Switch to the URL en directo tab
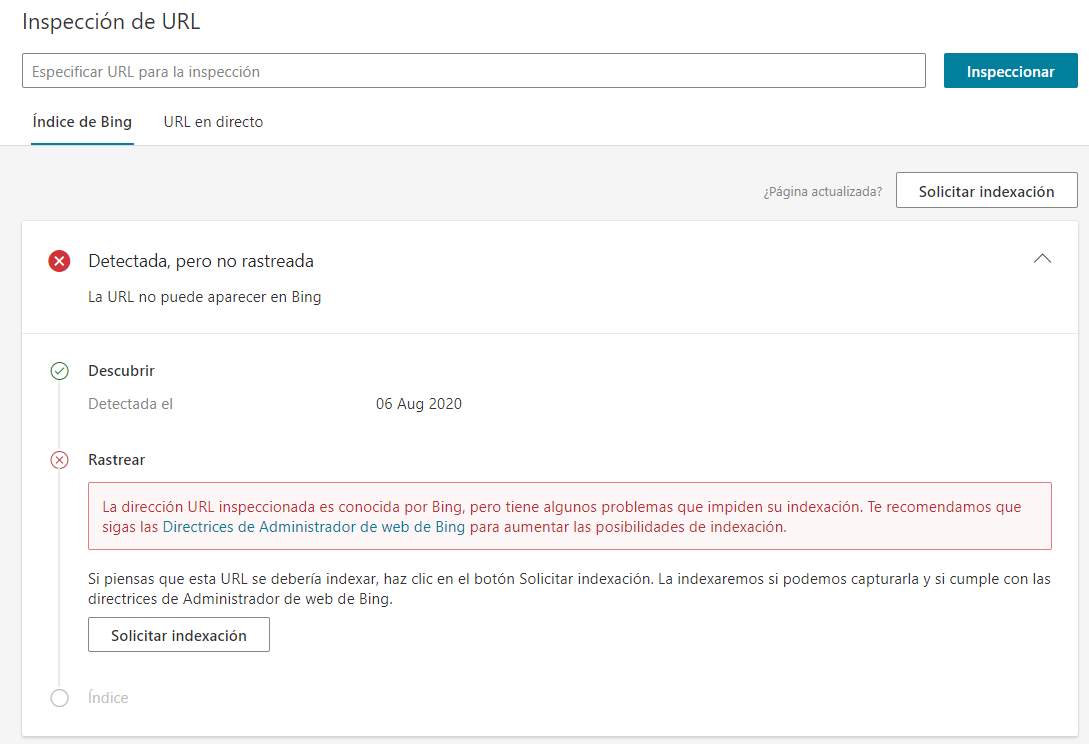 click(x=213, y=121)
